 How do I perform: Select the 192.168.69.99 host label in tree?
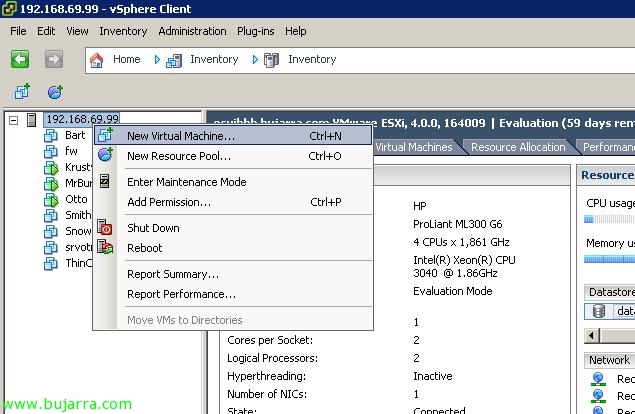(82, 119)
